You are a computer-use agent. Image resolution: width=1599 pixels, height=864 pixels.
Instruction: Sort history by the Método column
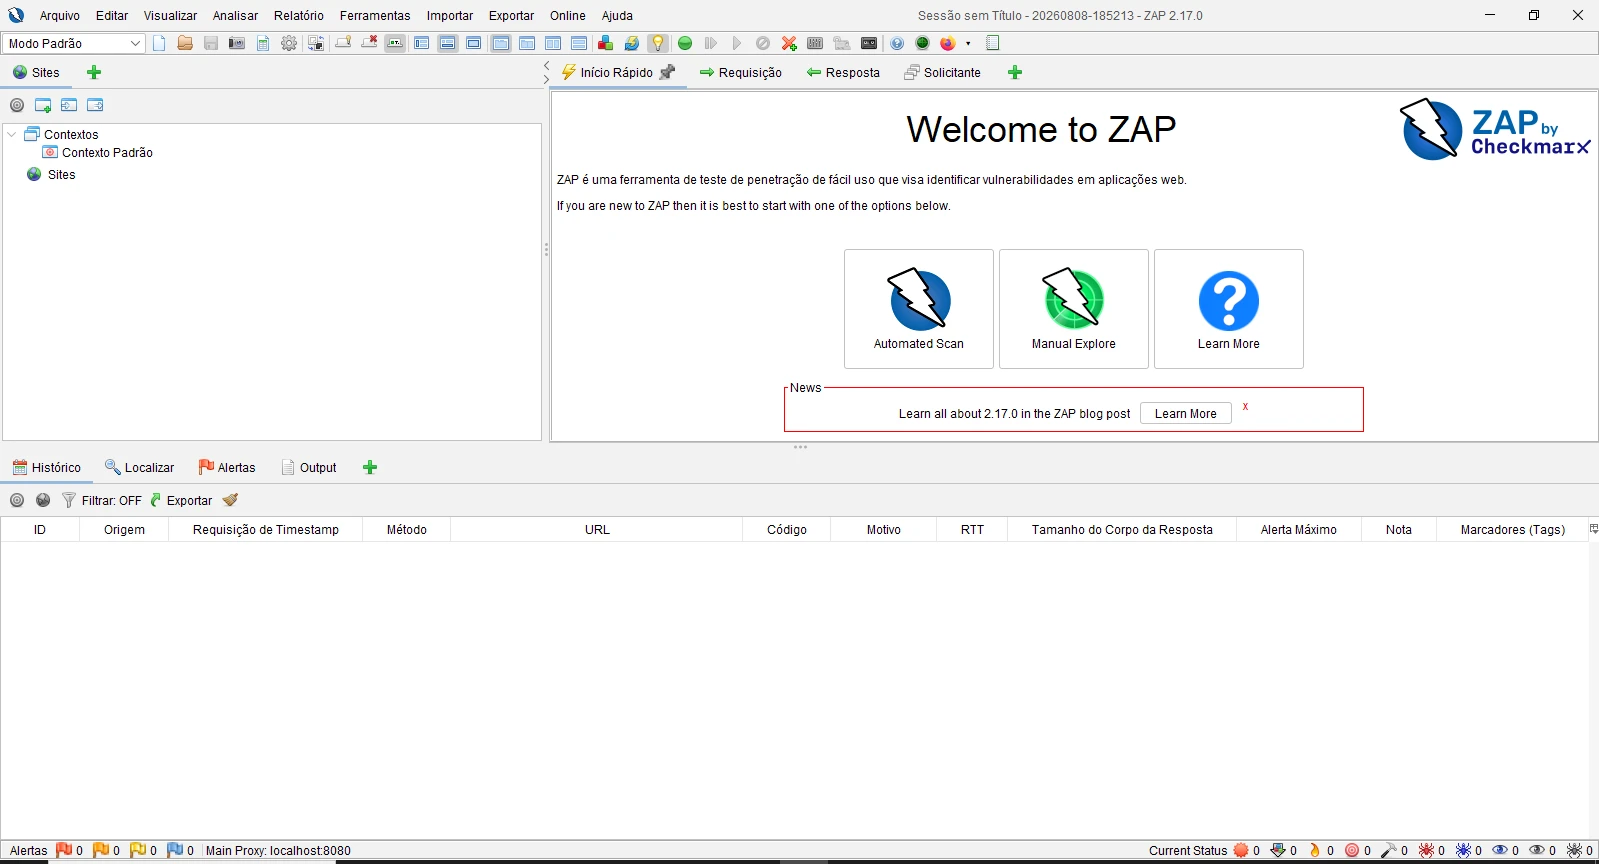(x=407, y=530)
